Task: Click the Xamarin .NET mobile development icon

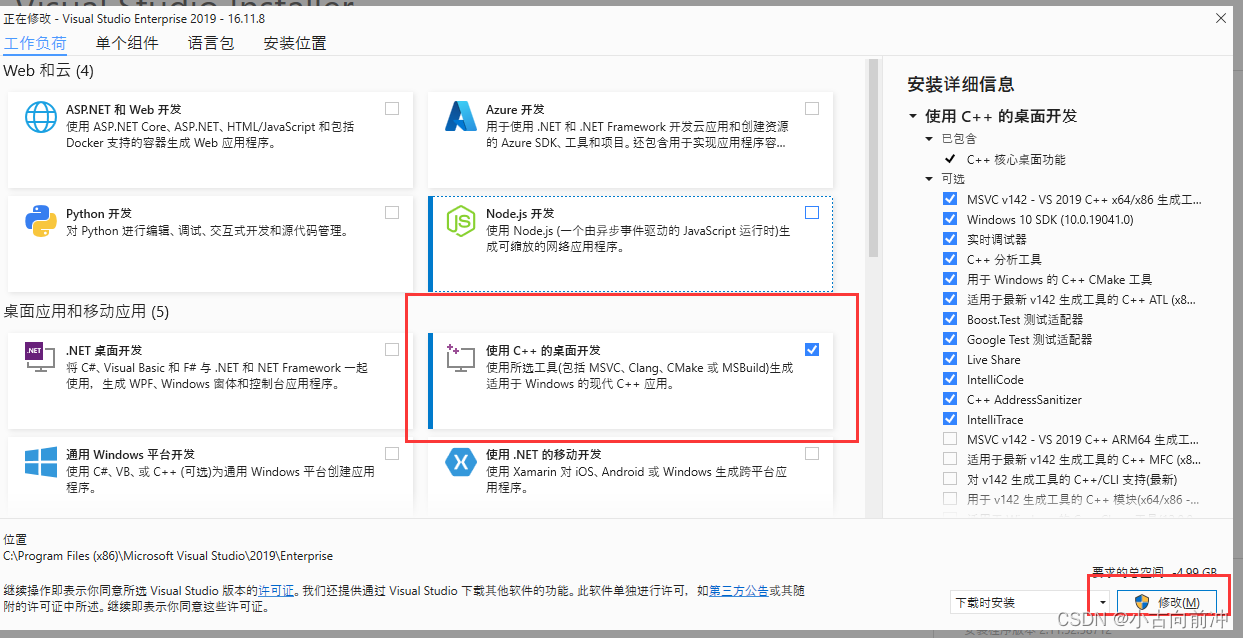Action: click(460, 462)
